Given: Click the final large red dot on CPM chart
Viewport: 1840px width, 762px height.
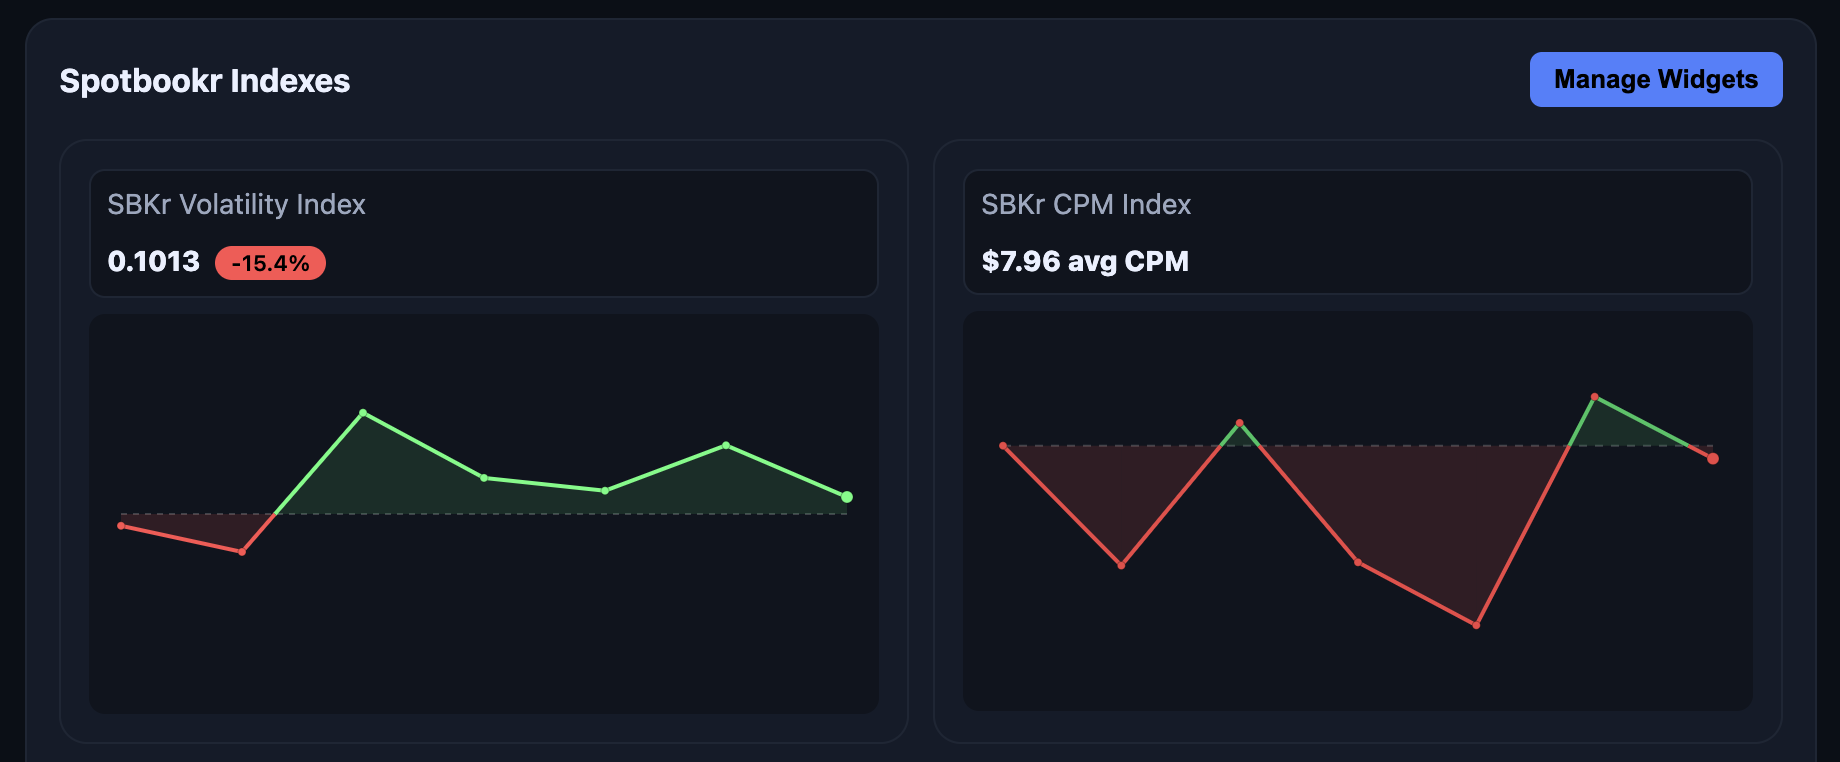Looking at the screenshot, I should (1713, 459).
